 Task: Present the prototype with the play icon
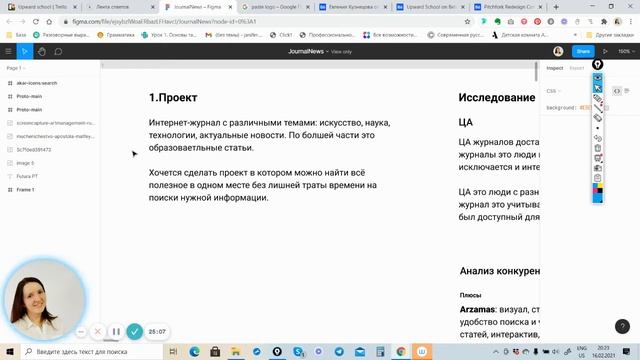pyautogui.click(x=605, y=51)
